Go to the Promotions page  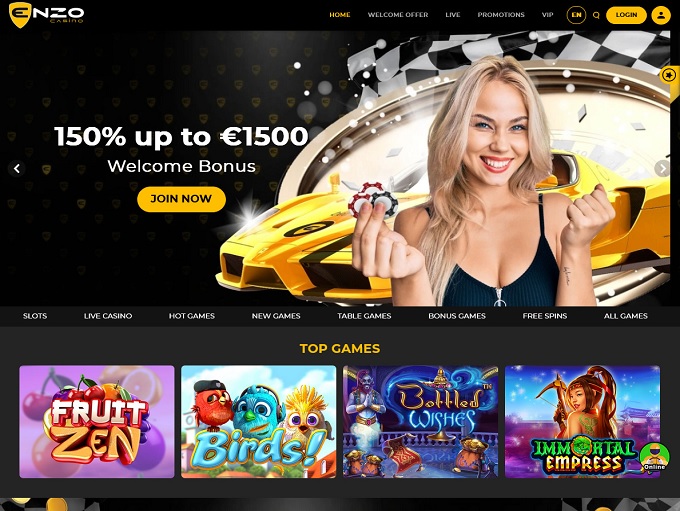501,15
